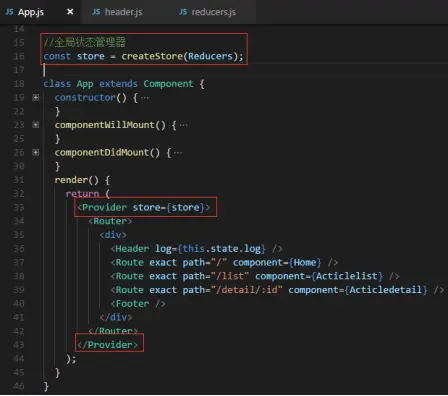This screenshot has height=396, width=448.
Task: Click 'render()' method name
Action: (x=77, y=180)
